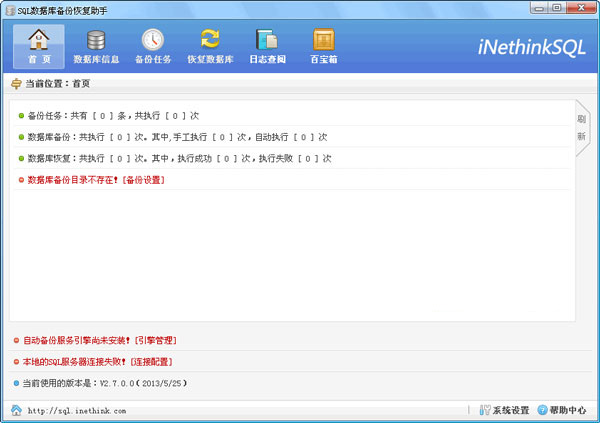
Task: Click the signpost icon beside 当前位置
Action: click(x=16, y=84)
